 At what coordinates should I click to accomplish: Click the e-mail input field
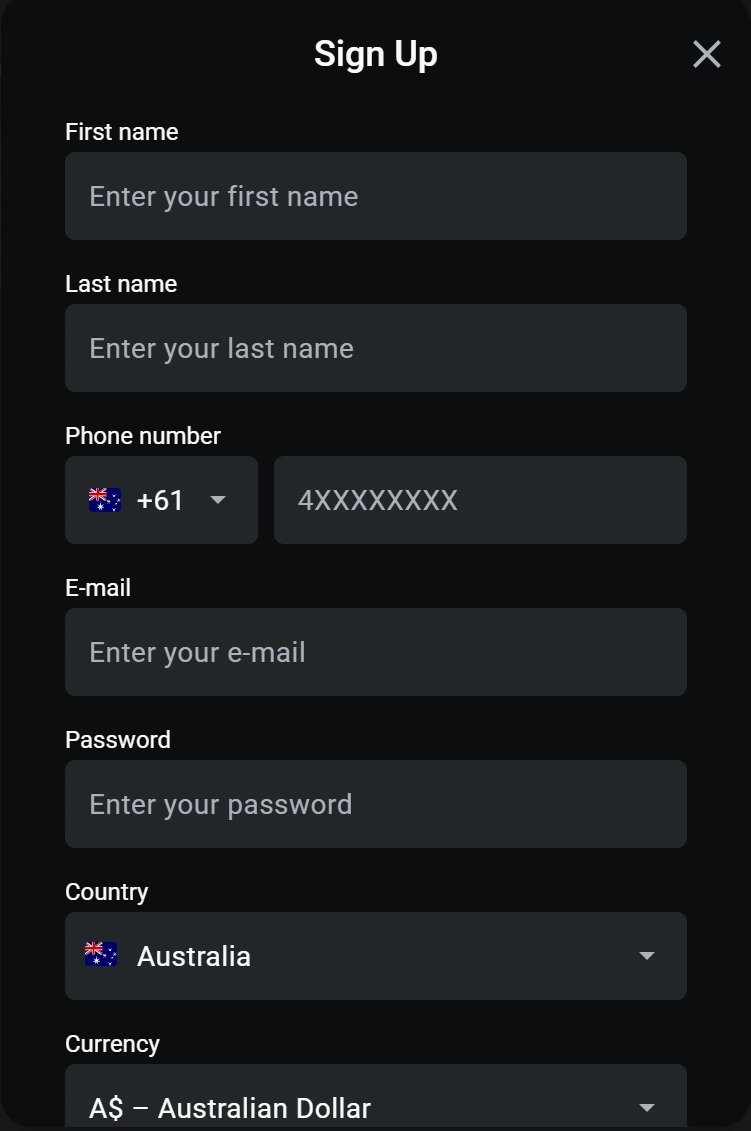[376, 652]
